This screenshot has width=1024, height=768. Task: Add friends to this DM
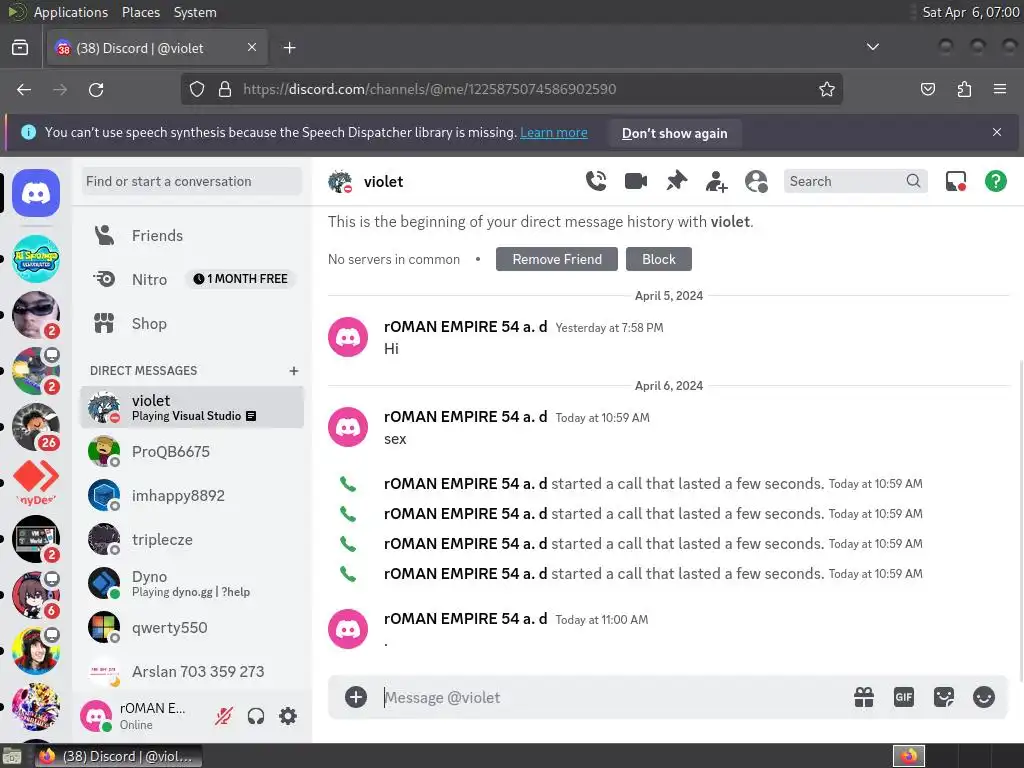(716, 181)
